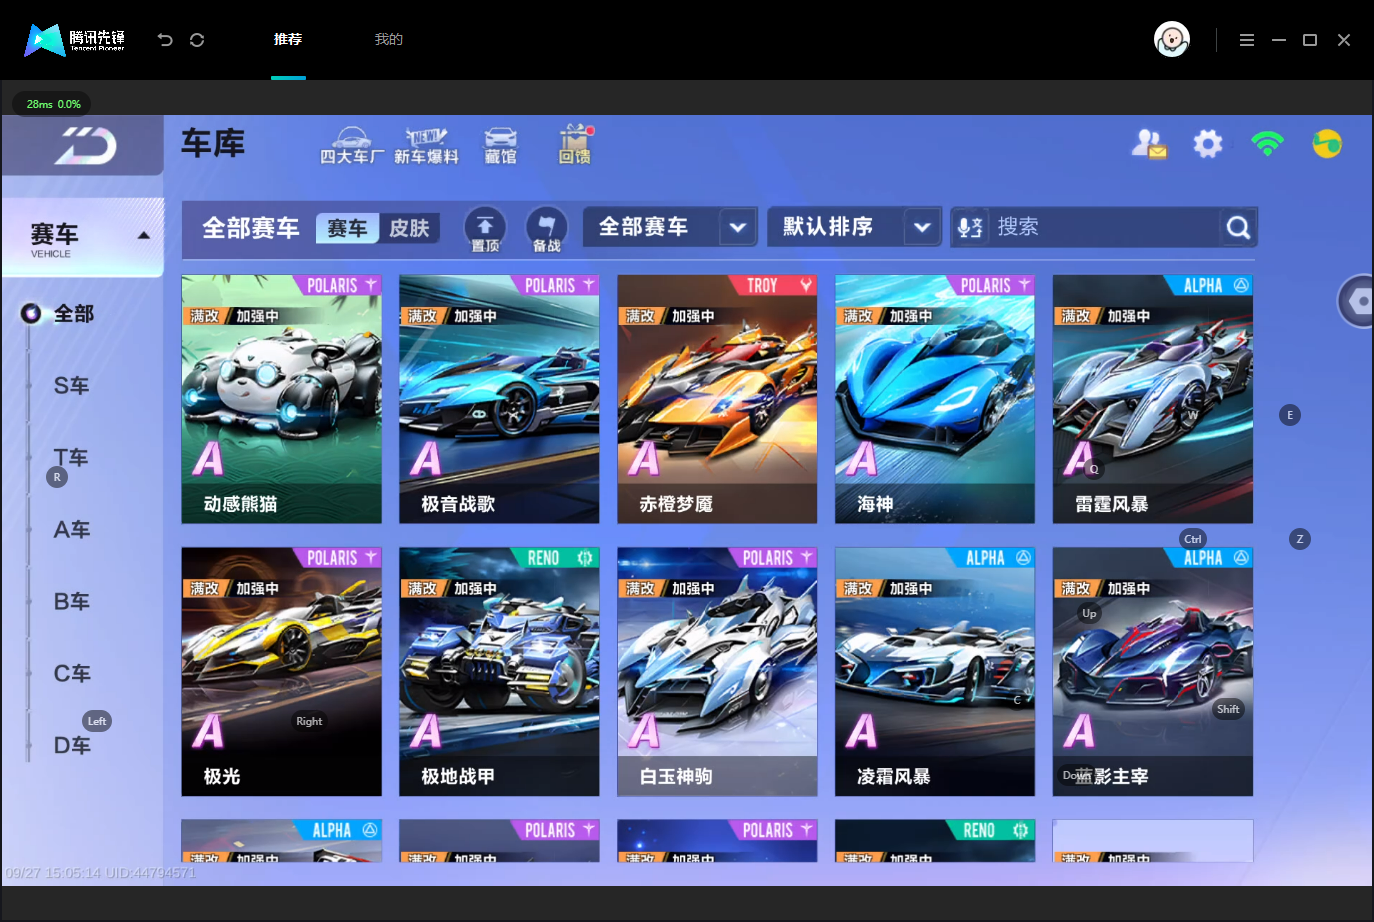Click the Tencent Pioneer refresh icon
Viewport: 1374px width, 922px height.
[197, 40]
